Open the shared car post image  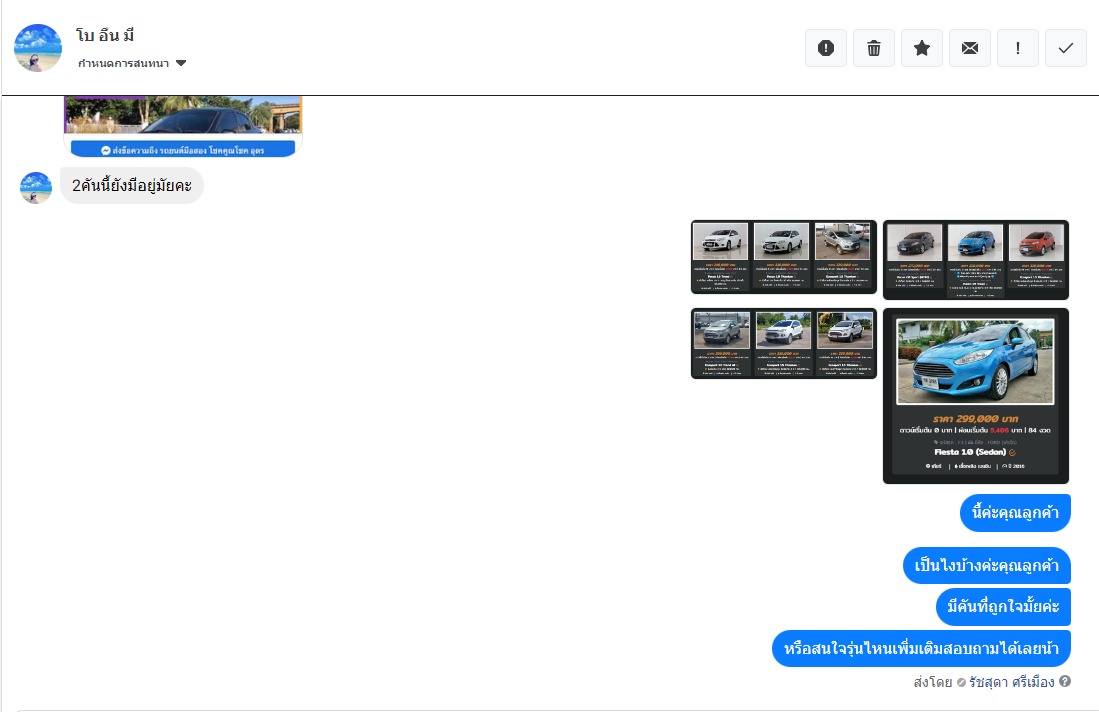[x=183, y=116]
